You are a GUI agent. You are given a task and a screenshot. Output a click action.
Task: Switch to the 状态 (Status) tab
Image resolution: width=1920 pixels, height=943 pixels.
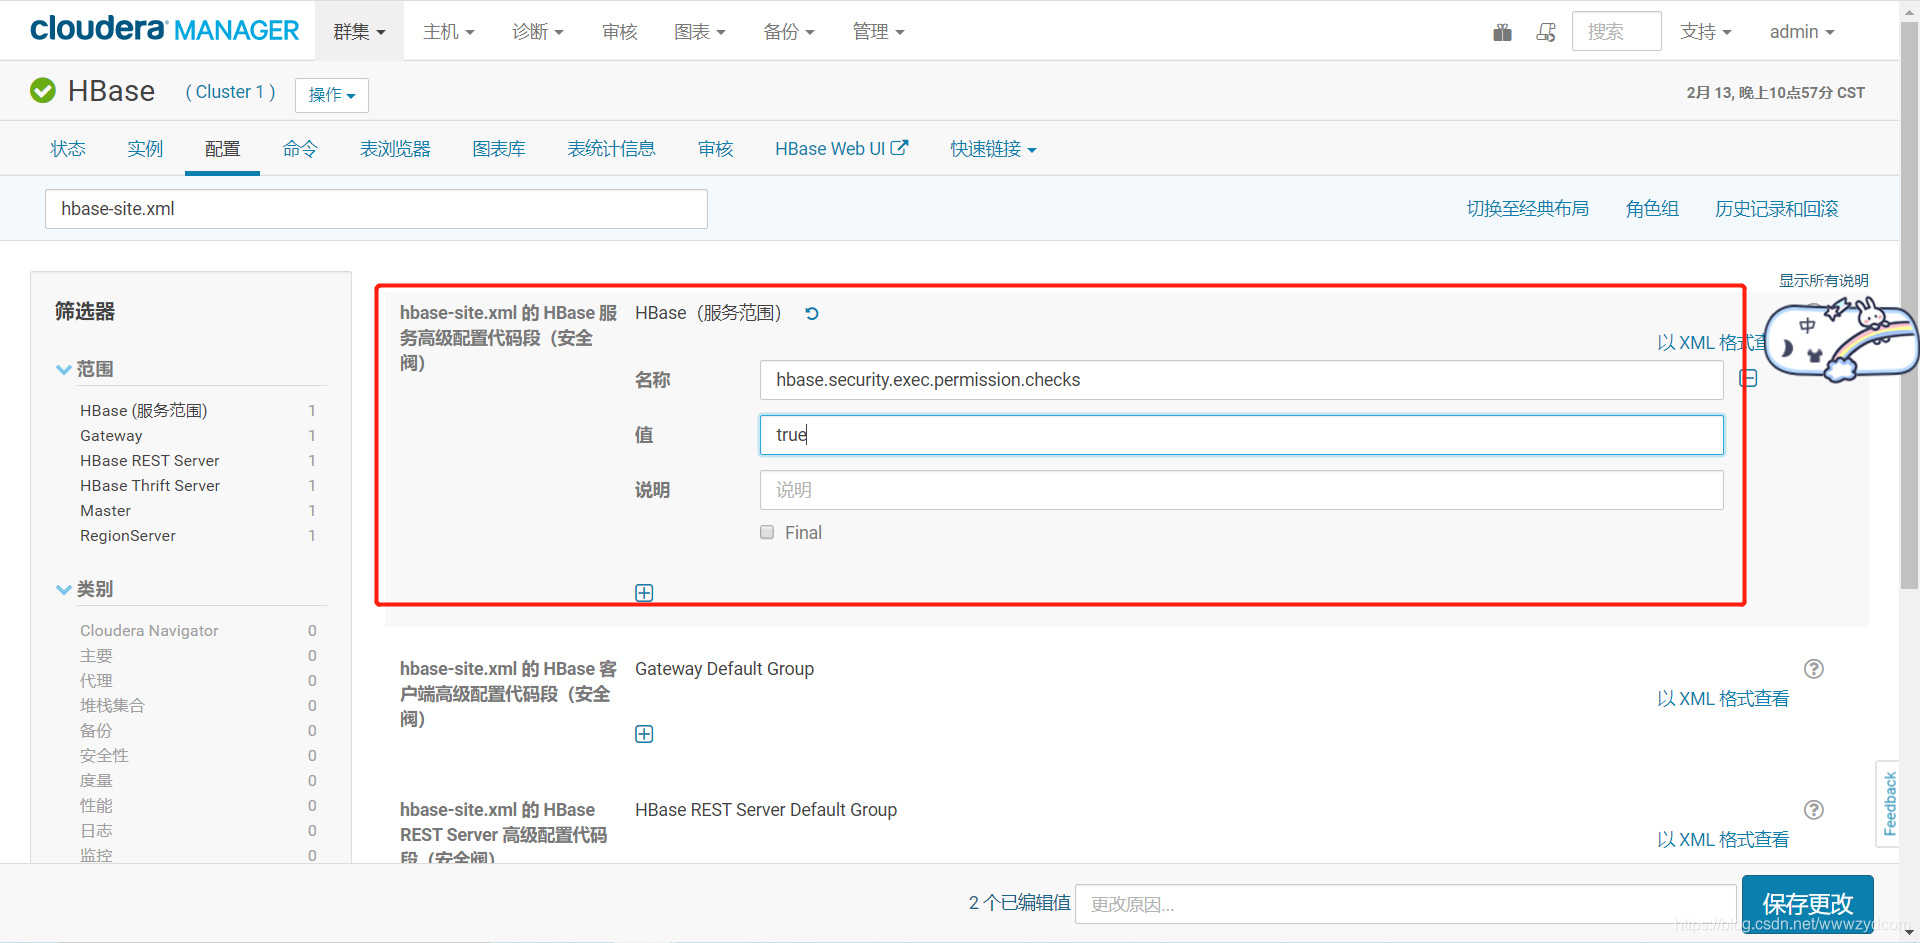pos(68,148)
